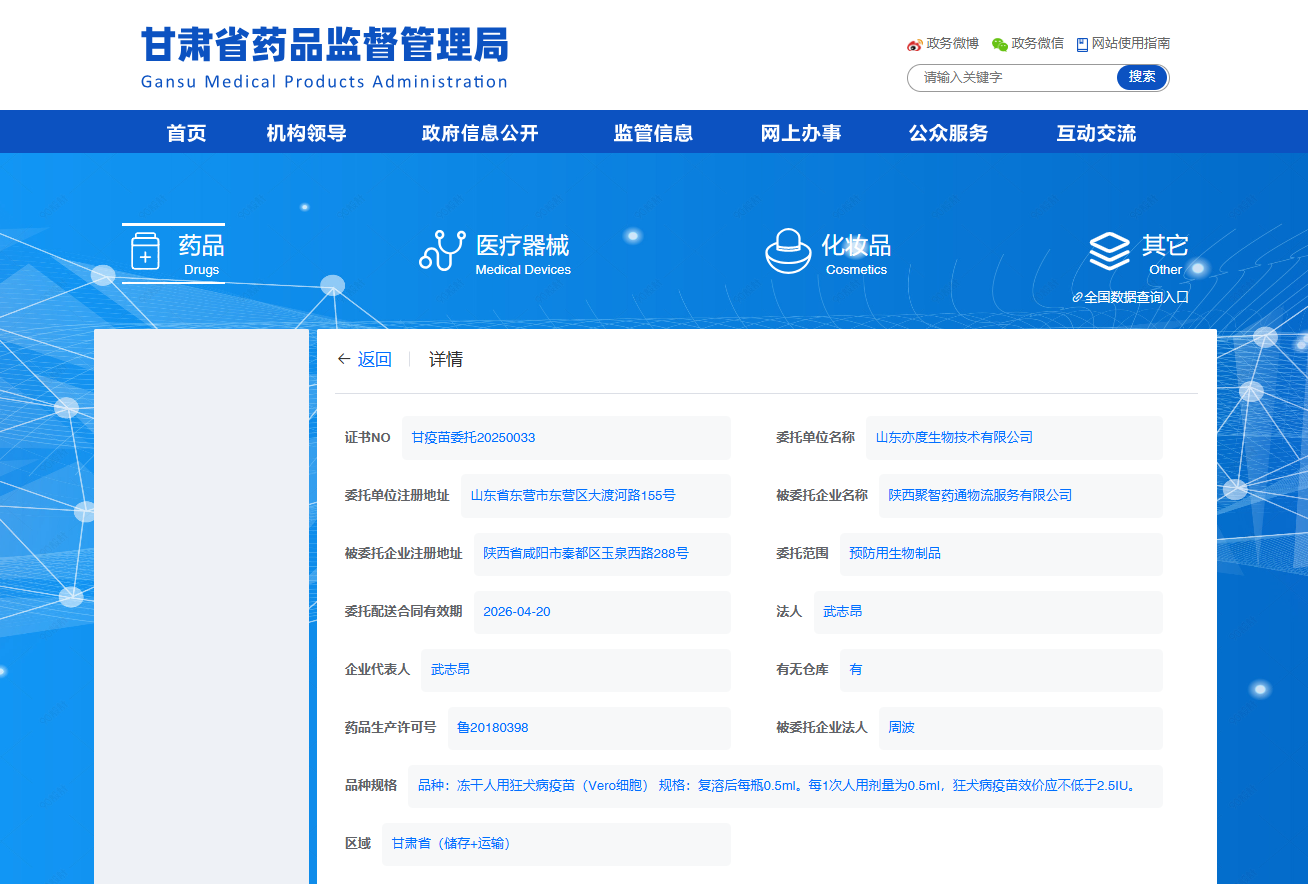Image resolution: width=1308 pixels, height=884 pixels.
Task: Click the Weibo icon in header
Action: (x=914, y=44)
